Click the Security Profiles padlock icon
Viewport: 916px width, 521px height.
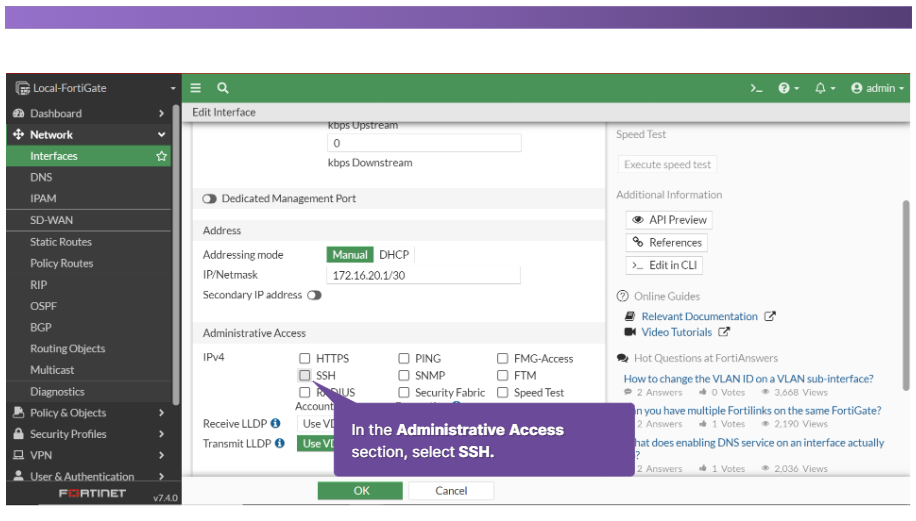pyautogui.click(x=19, y=433)
